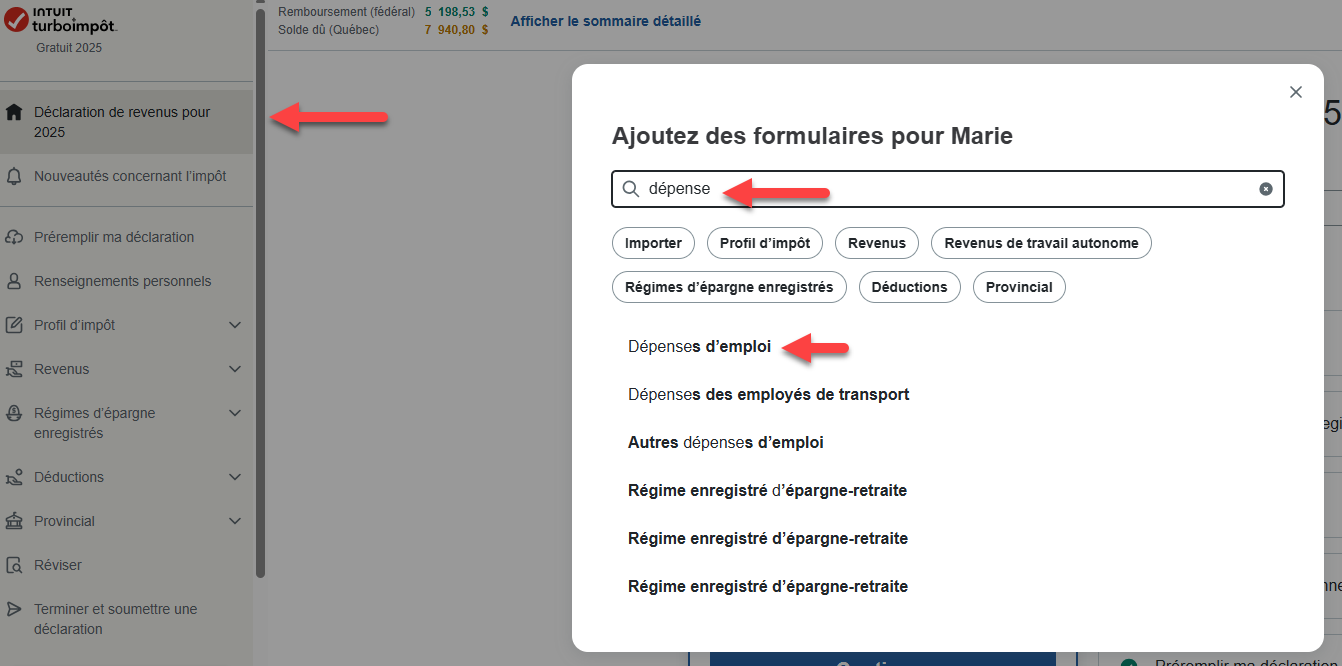Filter by Régimes d'épargne enregistrés chip

(729, 287)
